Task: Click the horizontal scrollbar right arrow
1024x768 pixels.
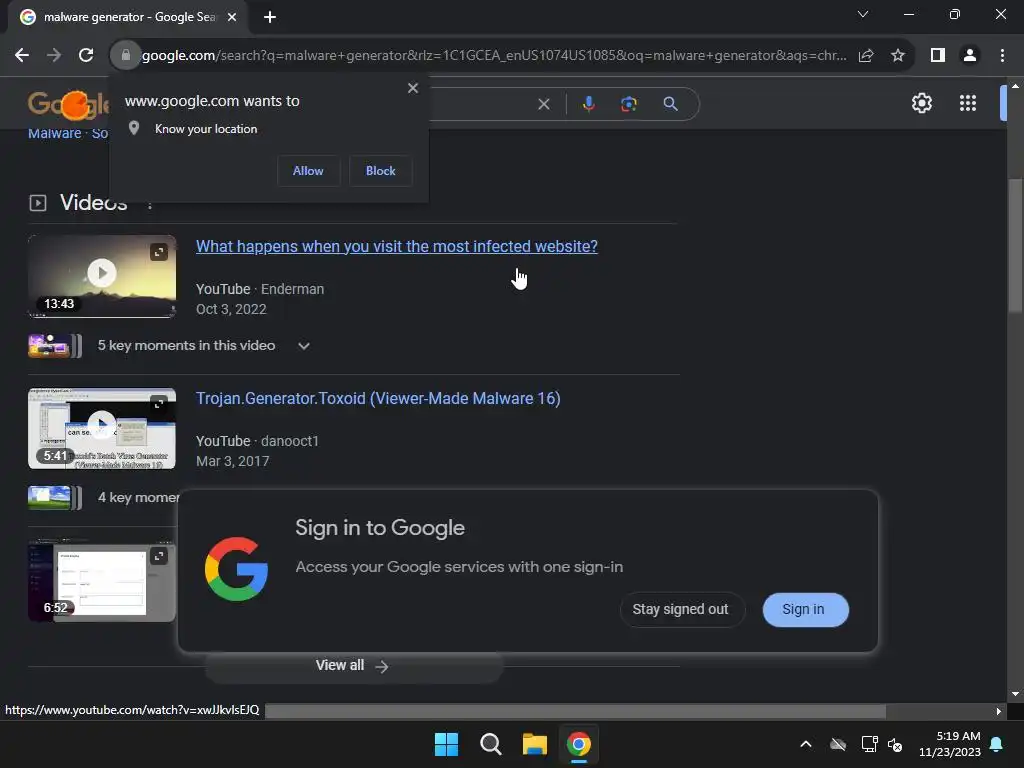Action: [x=998, y=711]
